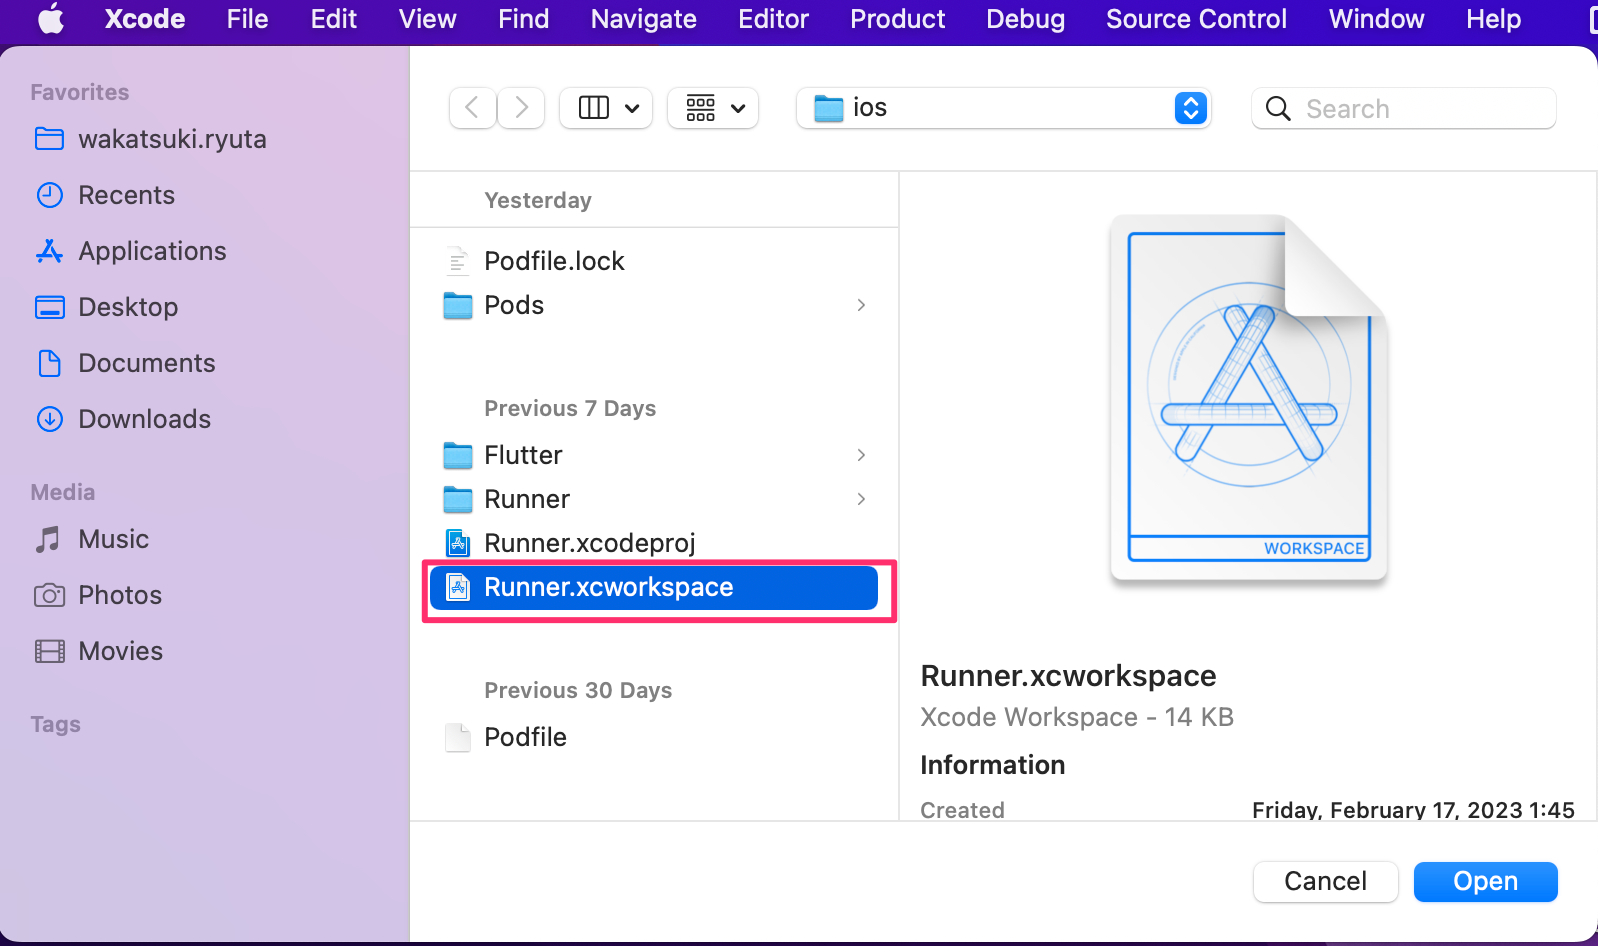The image size is (1598, 946).
Task: Click the Cancel button
Action: click(x=1325, y=881)
